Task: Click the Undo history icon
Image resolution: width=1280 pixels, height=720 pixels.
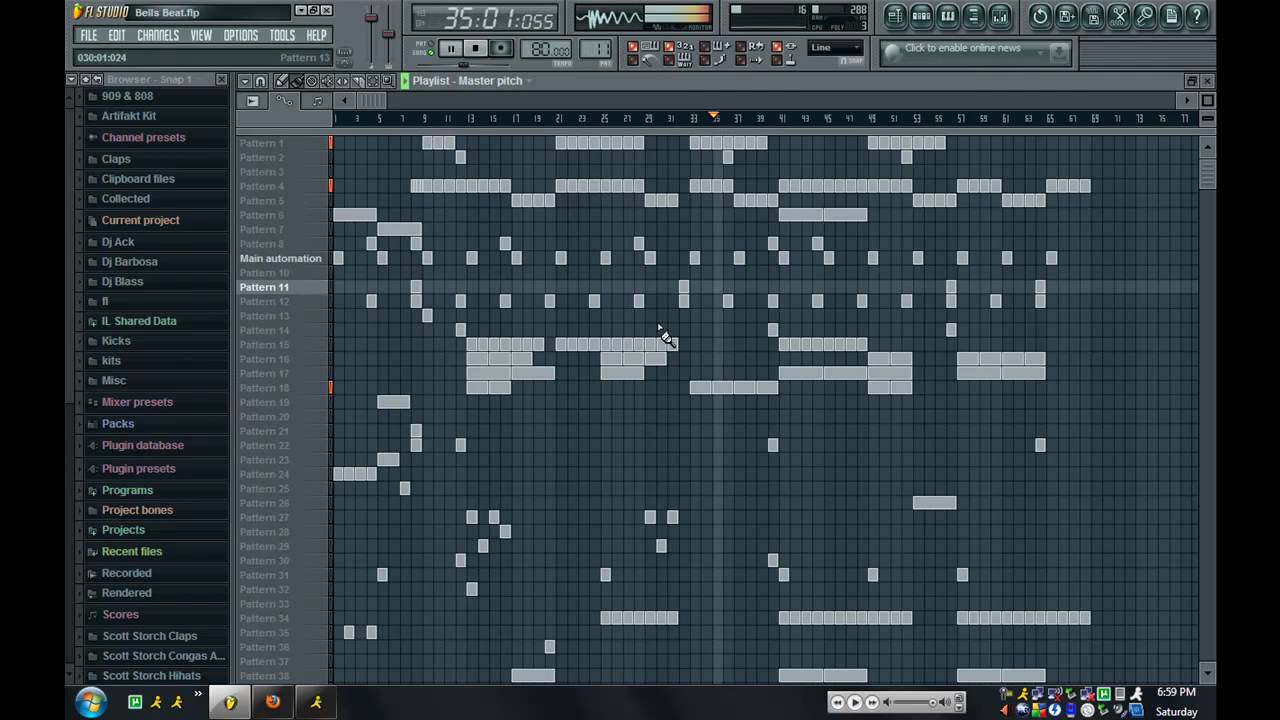Action: 1041,16
